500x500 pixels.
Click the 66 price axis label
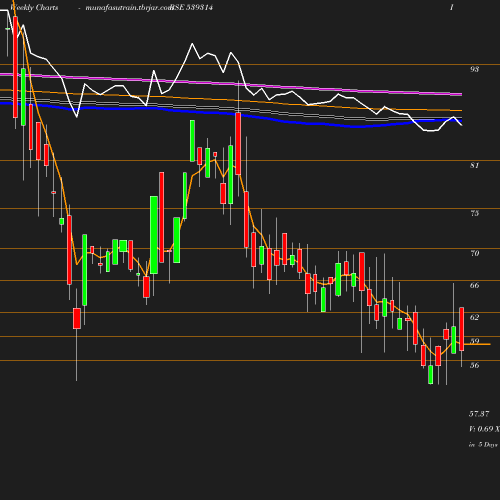point(474,285)
